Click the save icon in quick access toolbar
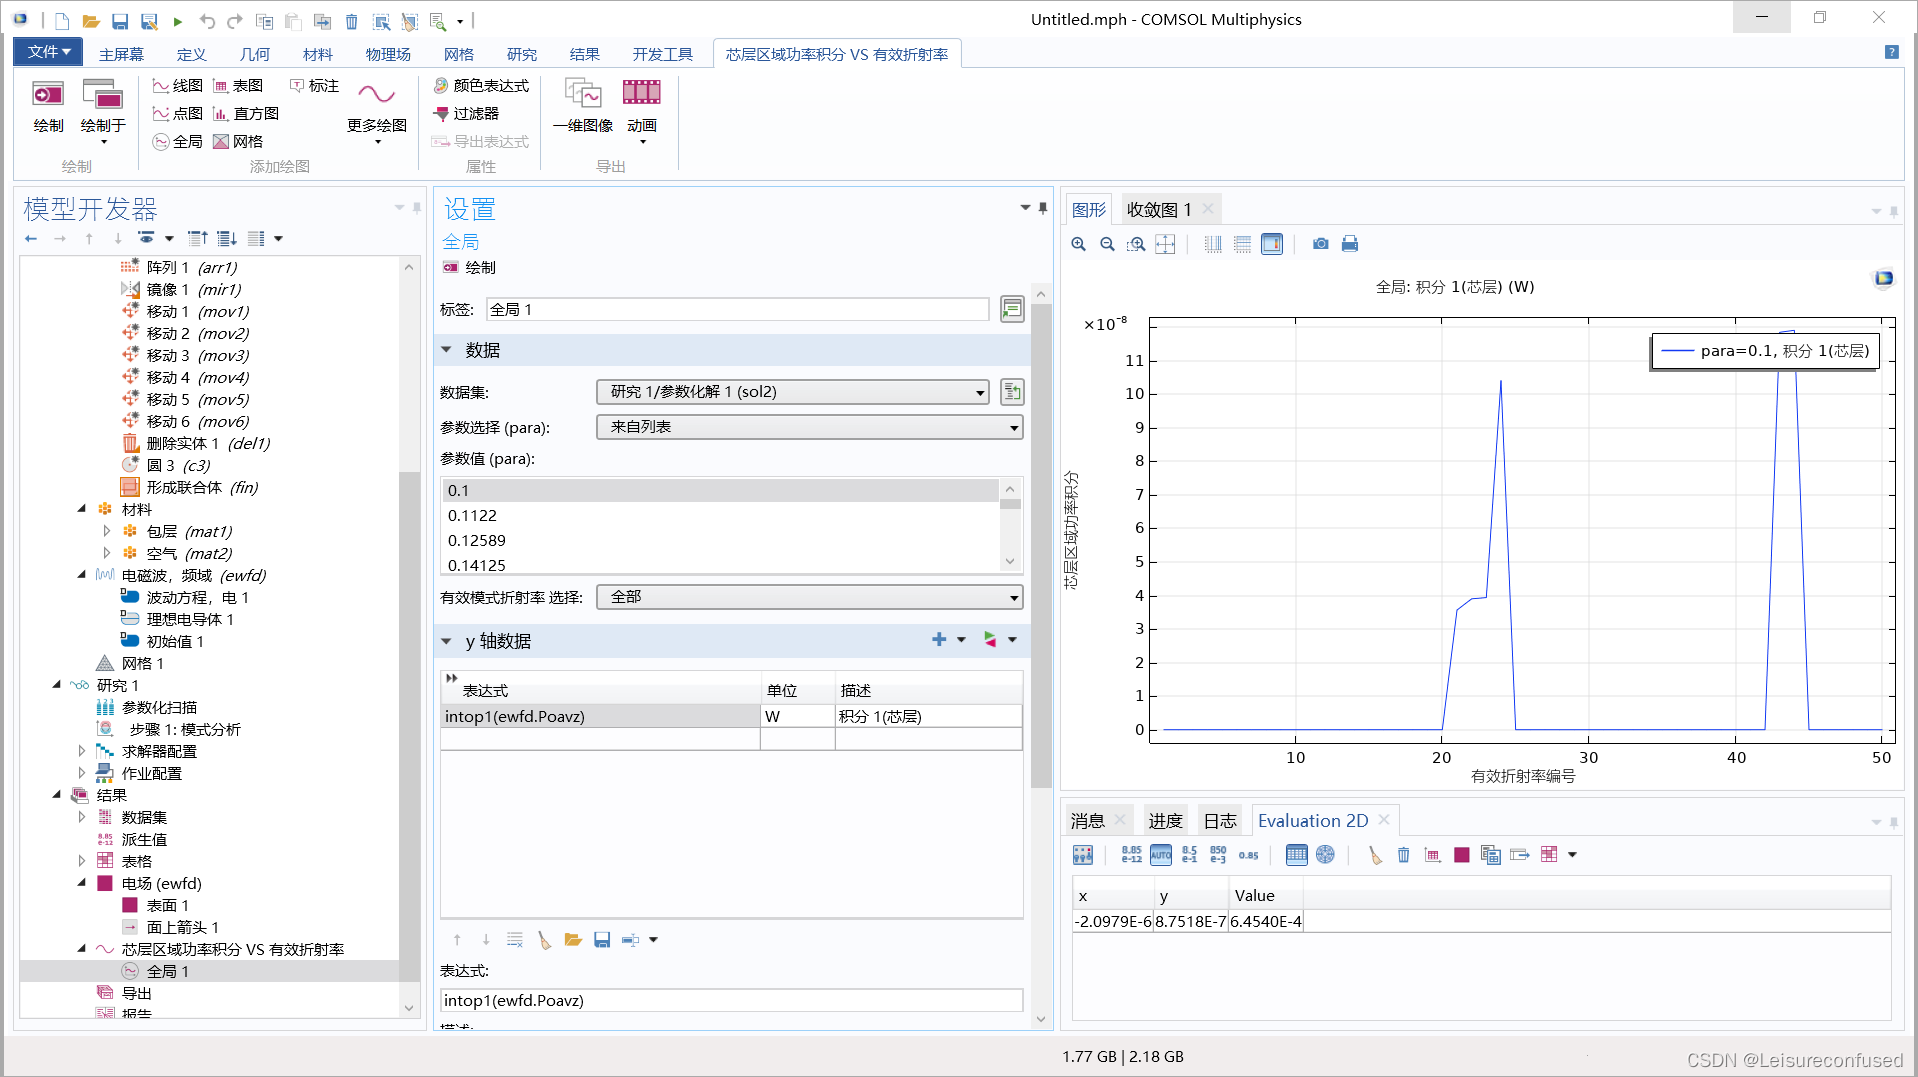 pos(120,21)
